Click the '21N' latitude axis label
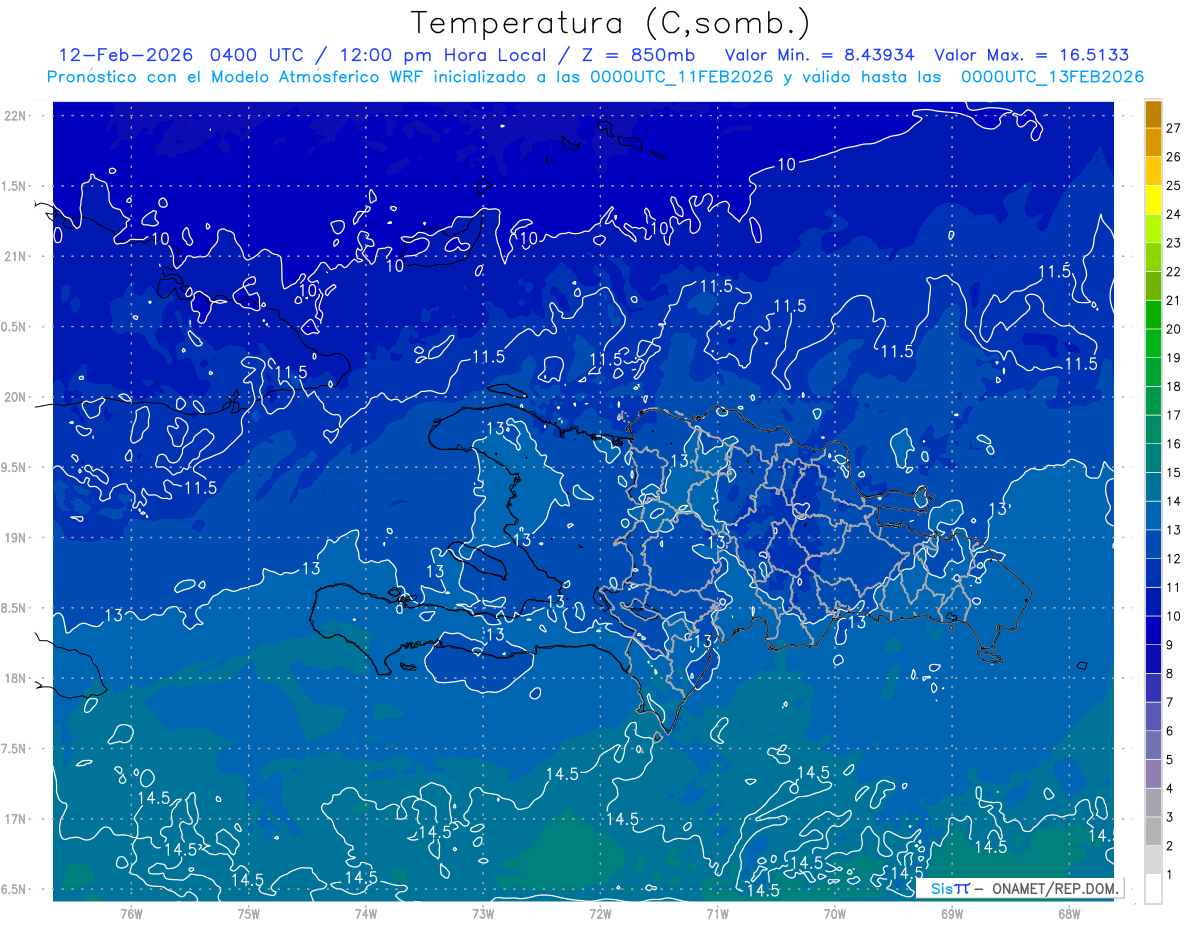 click(x=17, y=256)
